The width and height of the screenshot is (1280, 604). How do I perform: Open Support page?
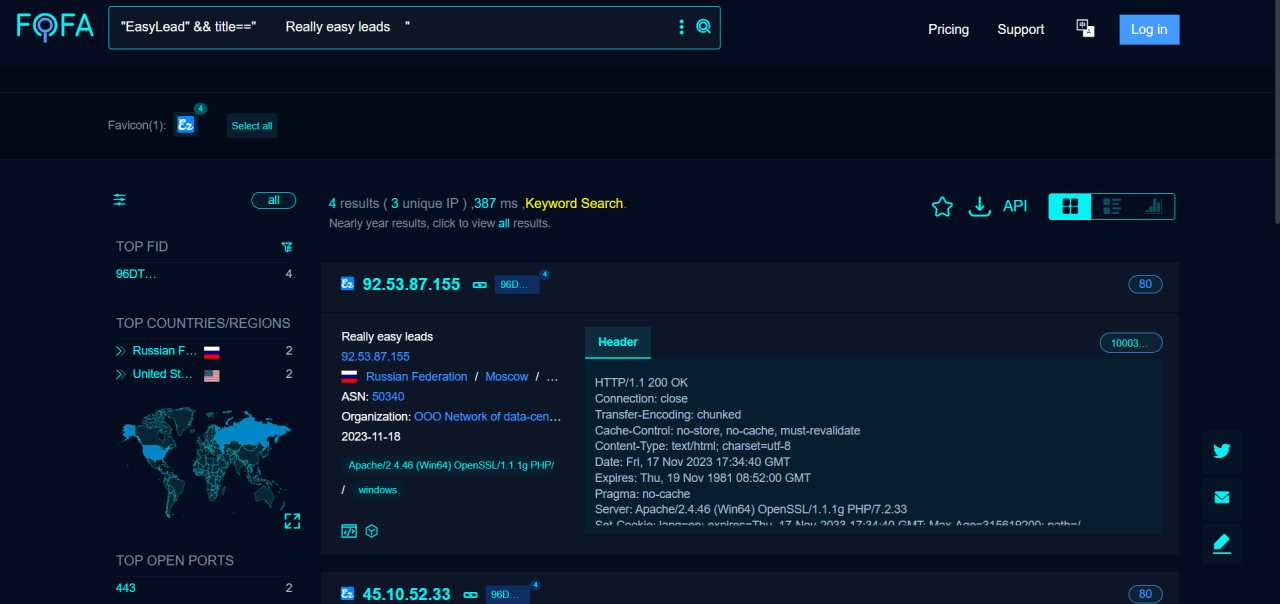(1021, 29)
